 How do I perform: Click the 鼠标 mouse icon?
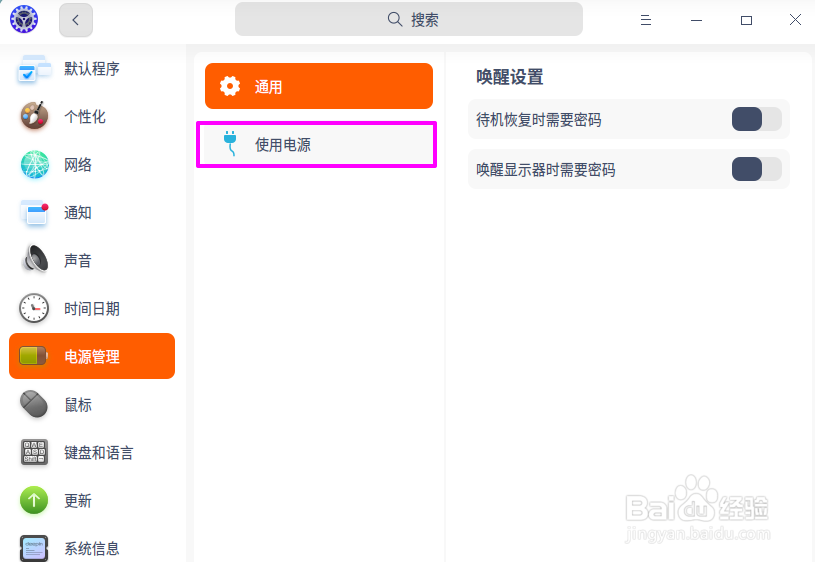pos(34,404)
